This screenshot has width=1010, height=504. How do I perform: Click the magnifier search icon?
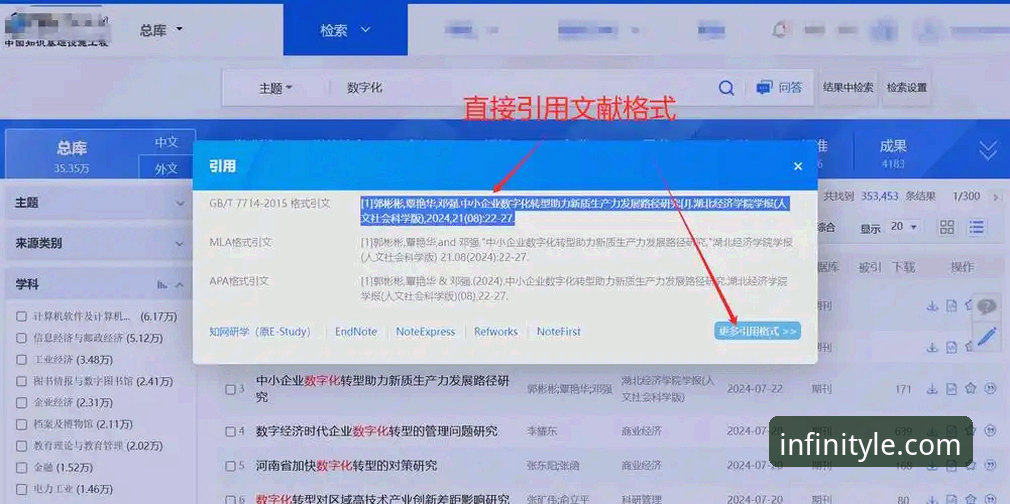[726, 88]
